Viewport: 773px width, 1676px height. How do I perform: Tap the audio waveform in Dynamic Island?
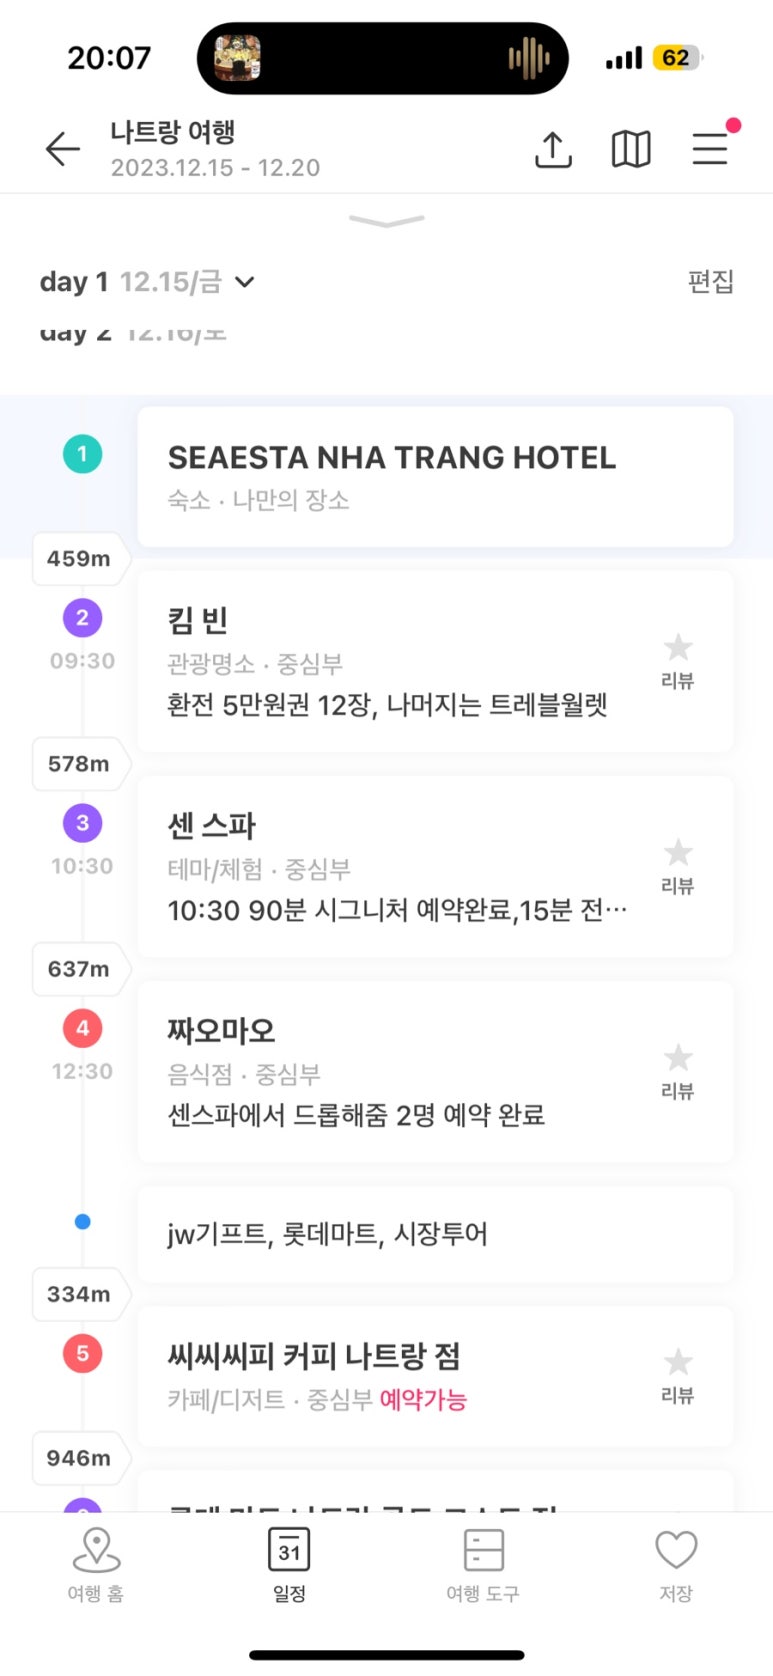pyautogui.click(x=529, y=58)
